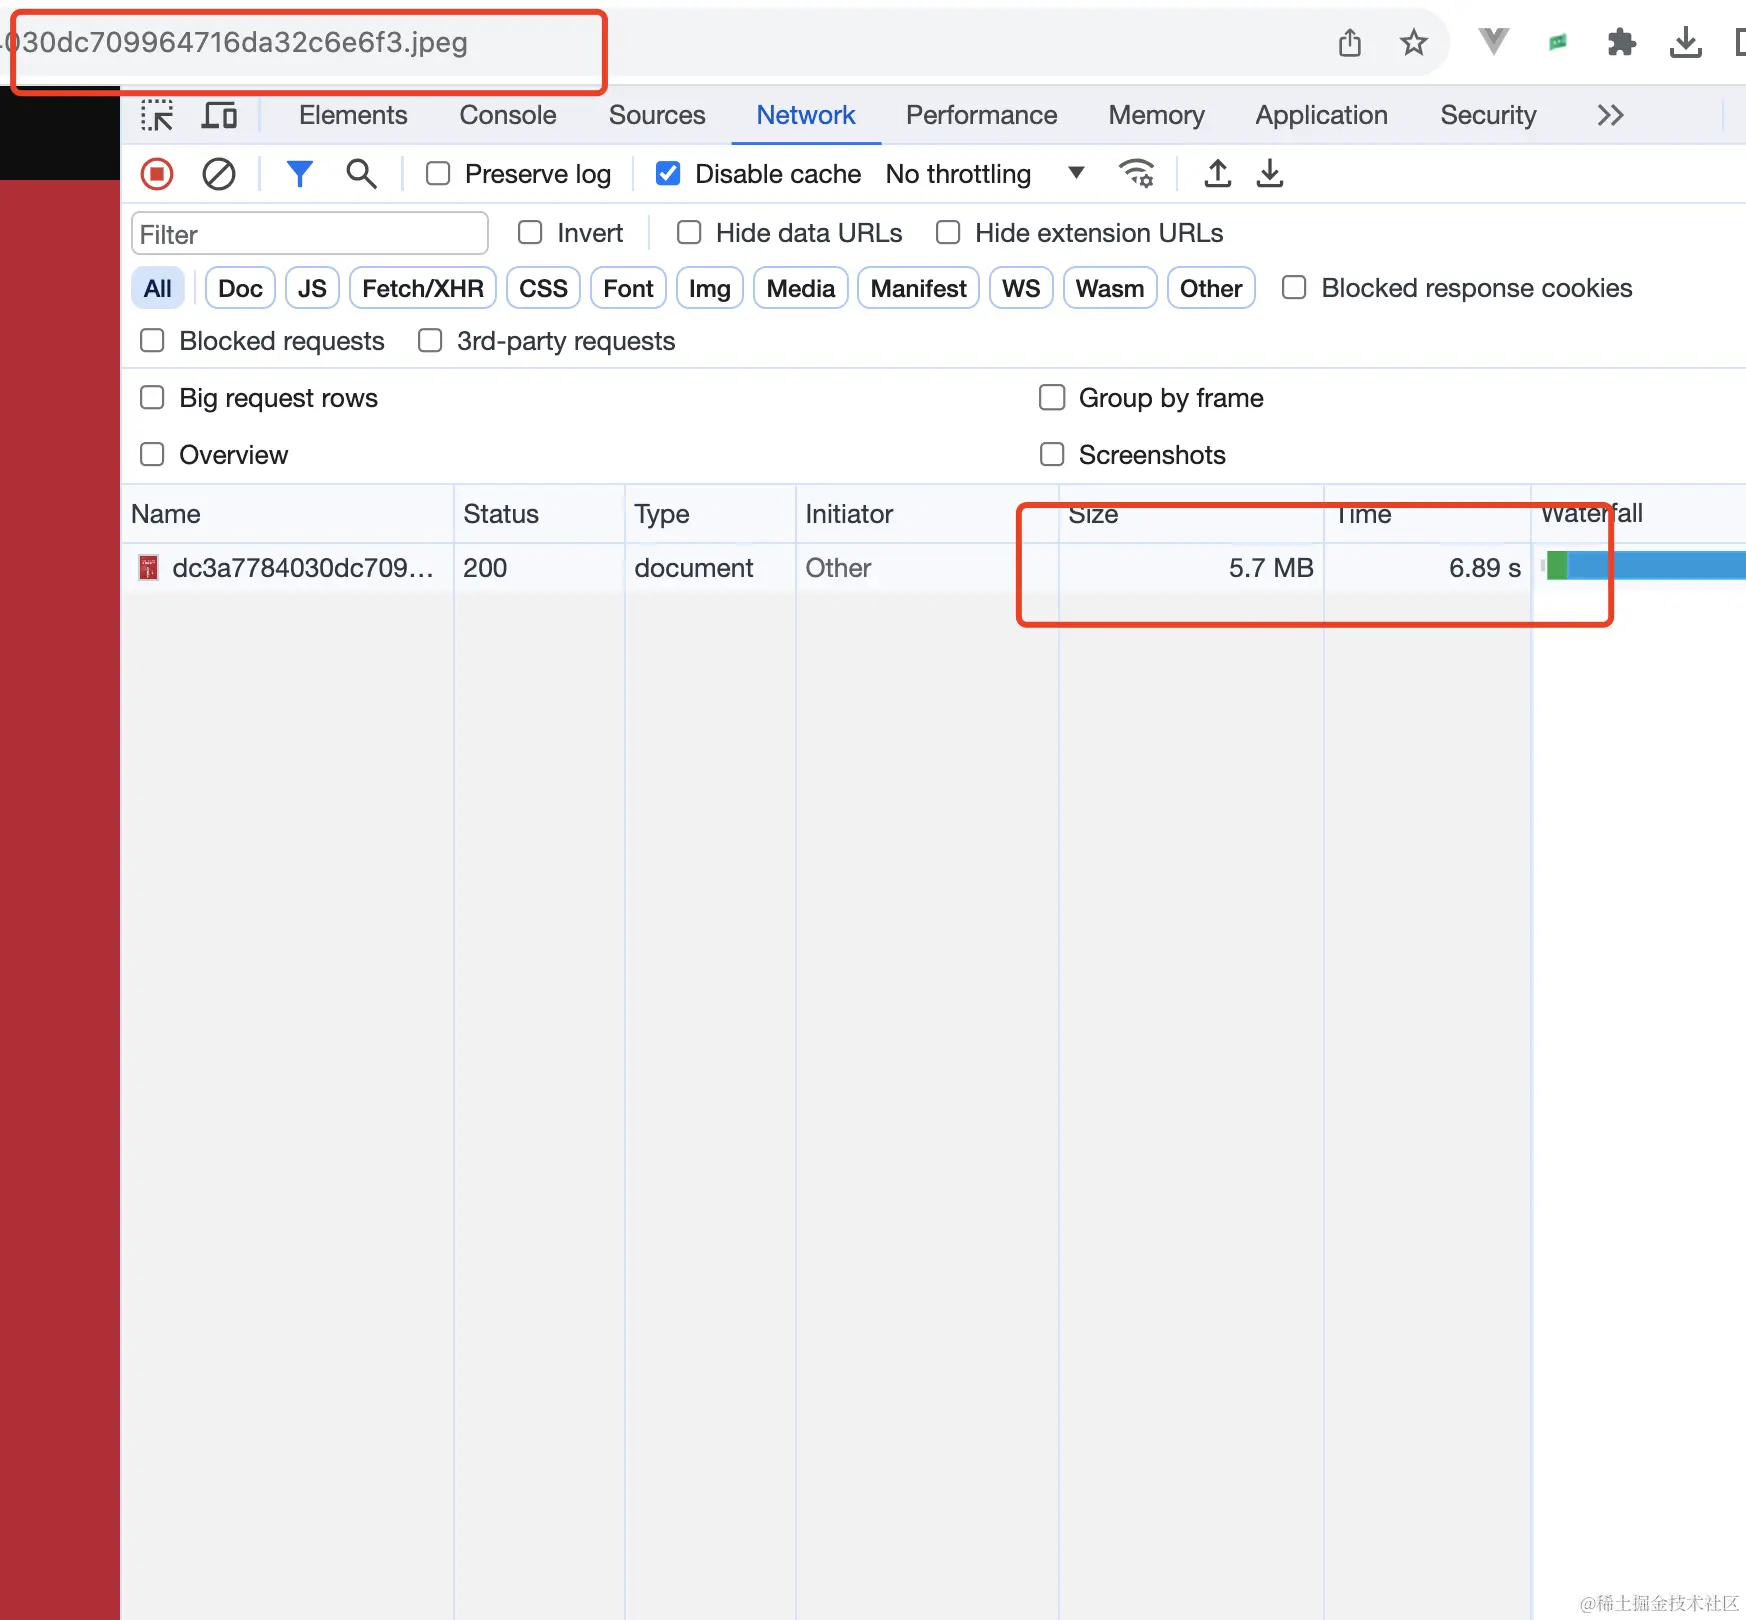Open the browser Downloads icon
Viewport: 1746px width, 1620px height.
[x=1686, y=42]
